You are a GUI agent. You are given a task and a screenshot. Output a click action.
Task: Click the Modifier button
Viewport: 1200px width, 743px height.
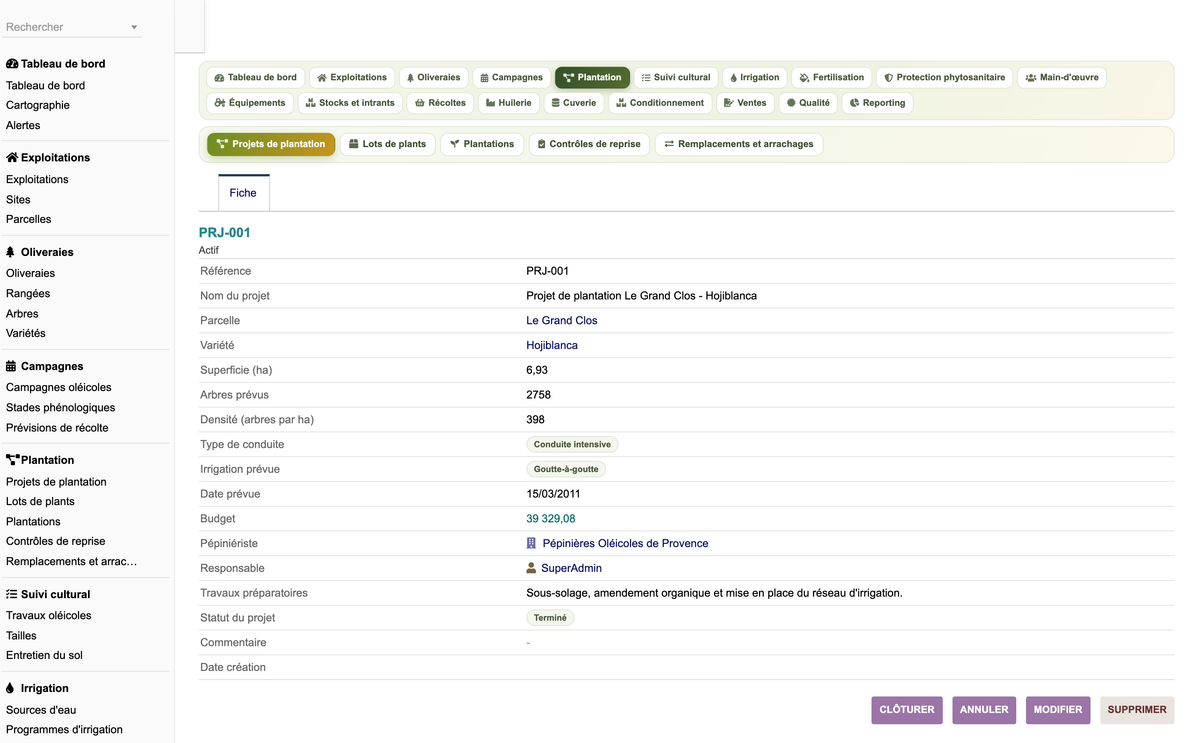coord(1058,710)
